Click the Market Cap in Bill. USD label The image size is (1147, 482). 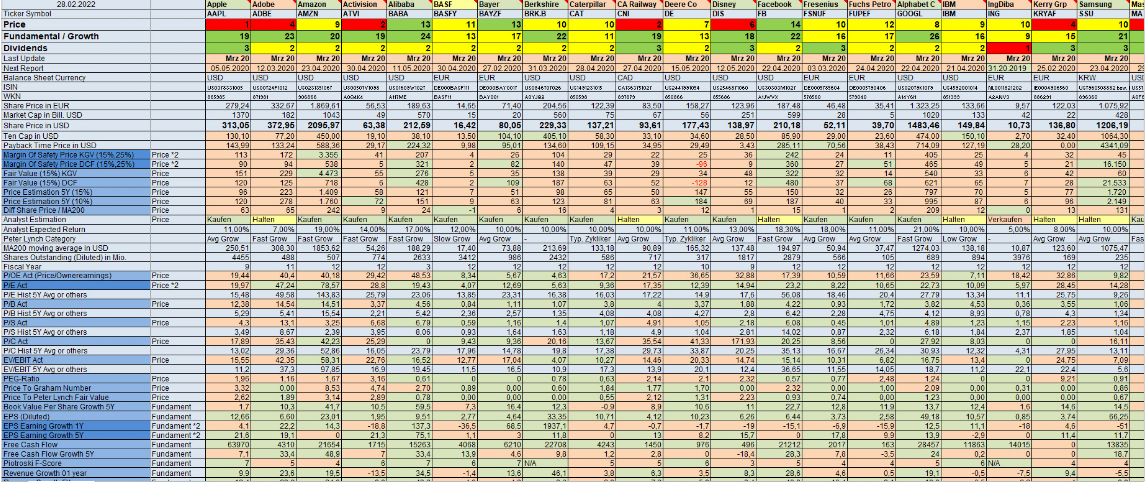[75, 115]
